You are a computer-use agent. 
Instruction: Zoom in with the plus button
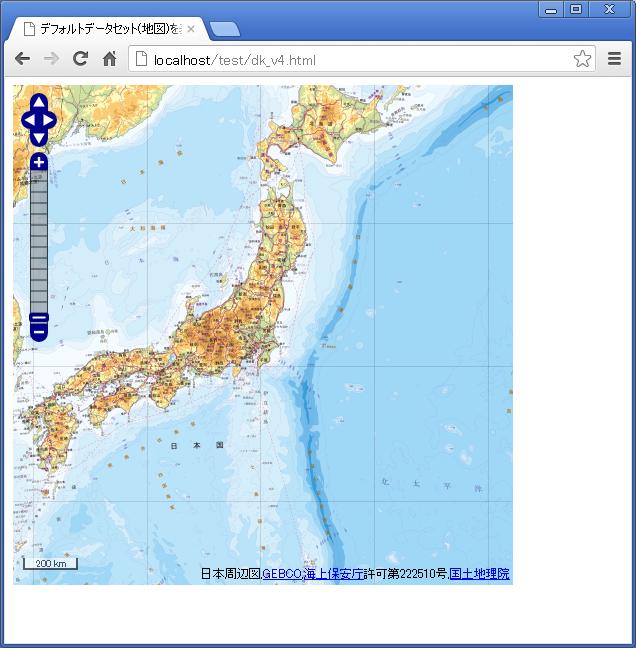coord(39,162)
